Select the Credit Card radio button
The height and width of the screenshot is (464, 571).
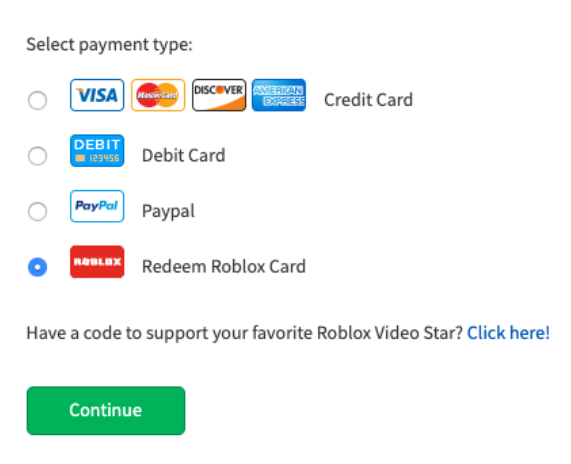coord(38,100)
